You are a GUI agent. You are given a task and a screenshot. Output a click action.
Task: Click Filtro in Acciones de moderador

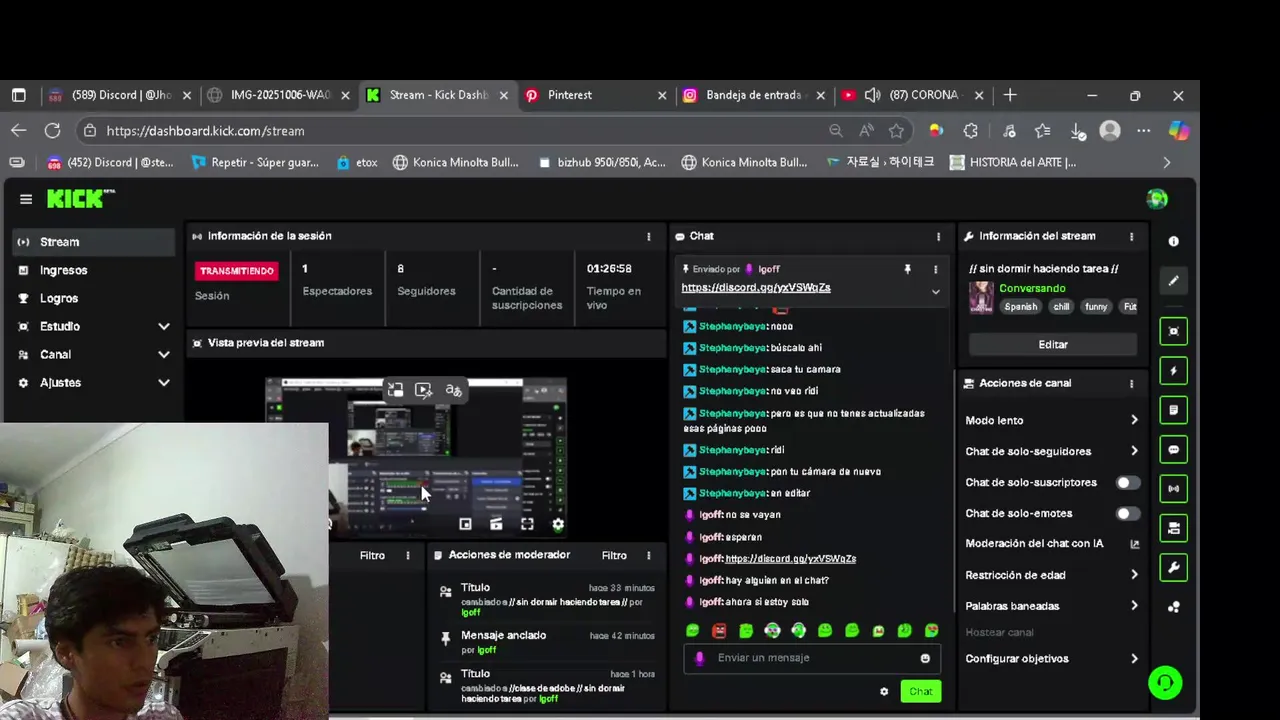[614, 556]
